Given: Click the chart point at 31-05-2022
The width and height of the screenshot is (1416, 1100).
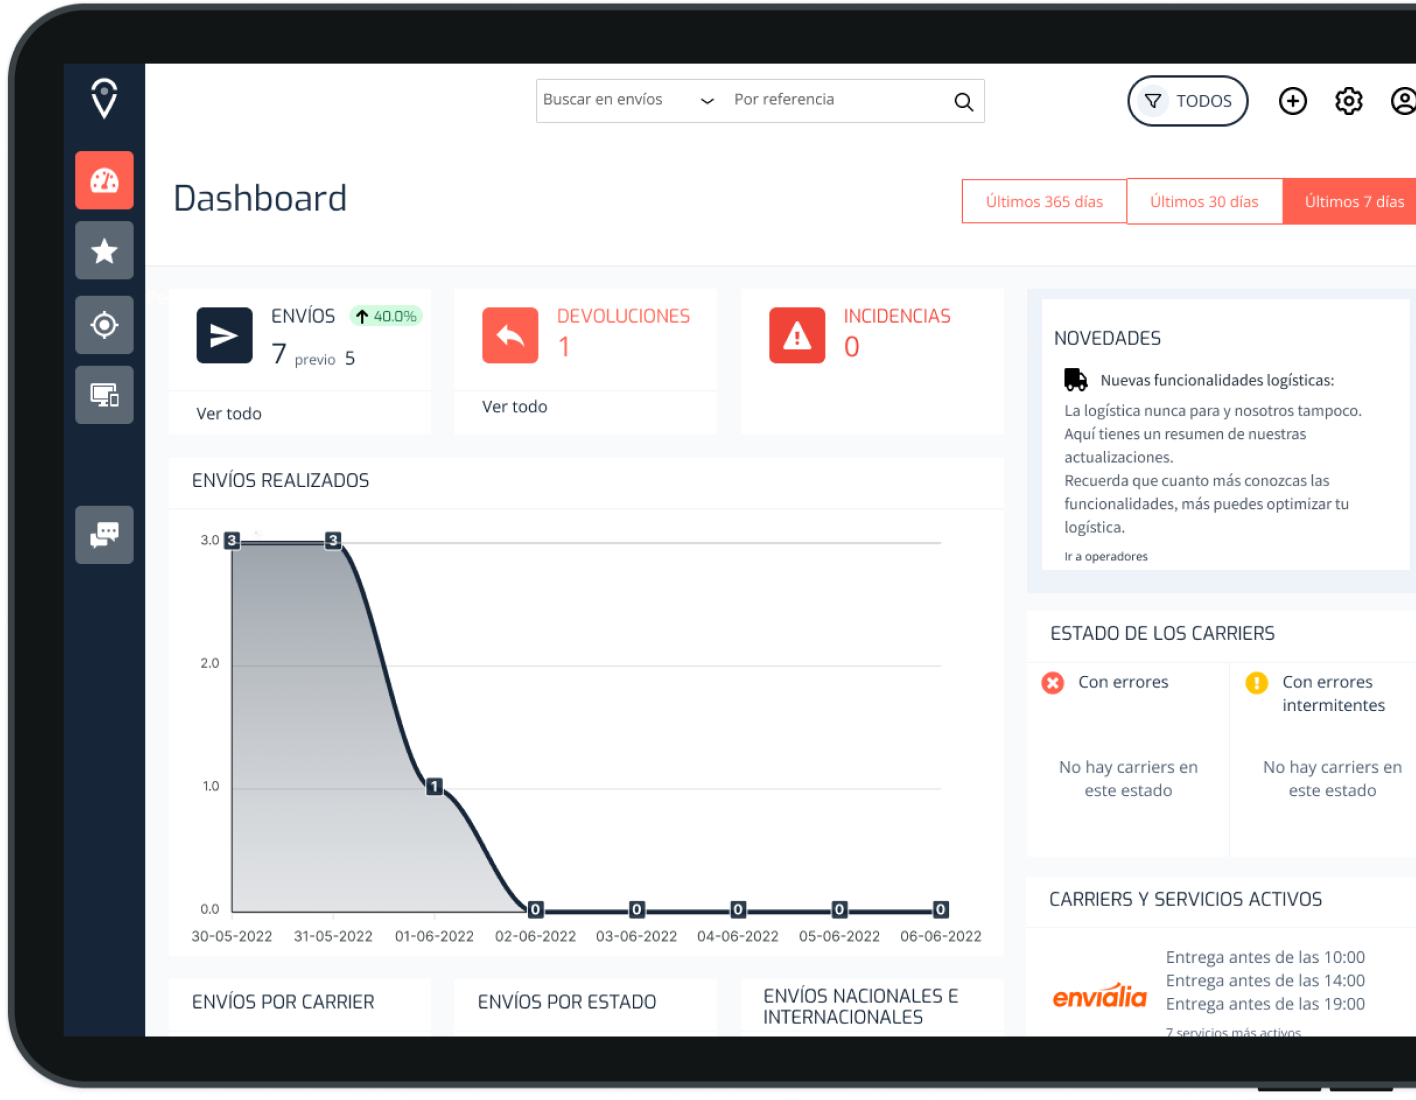Looking at the screenshot, I should 333,541.
